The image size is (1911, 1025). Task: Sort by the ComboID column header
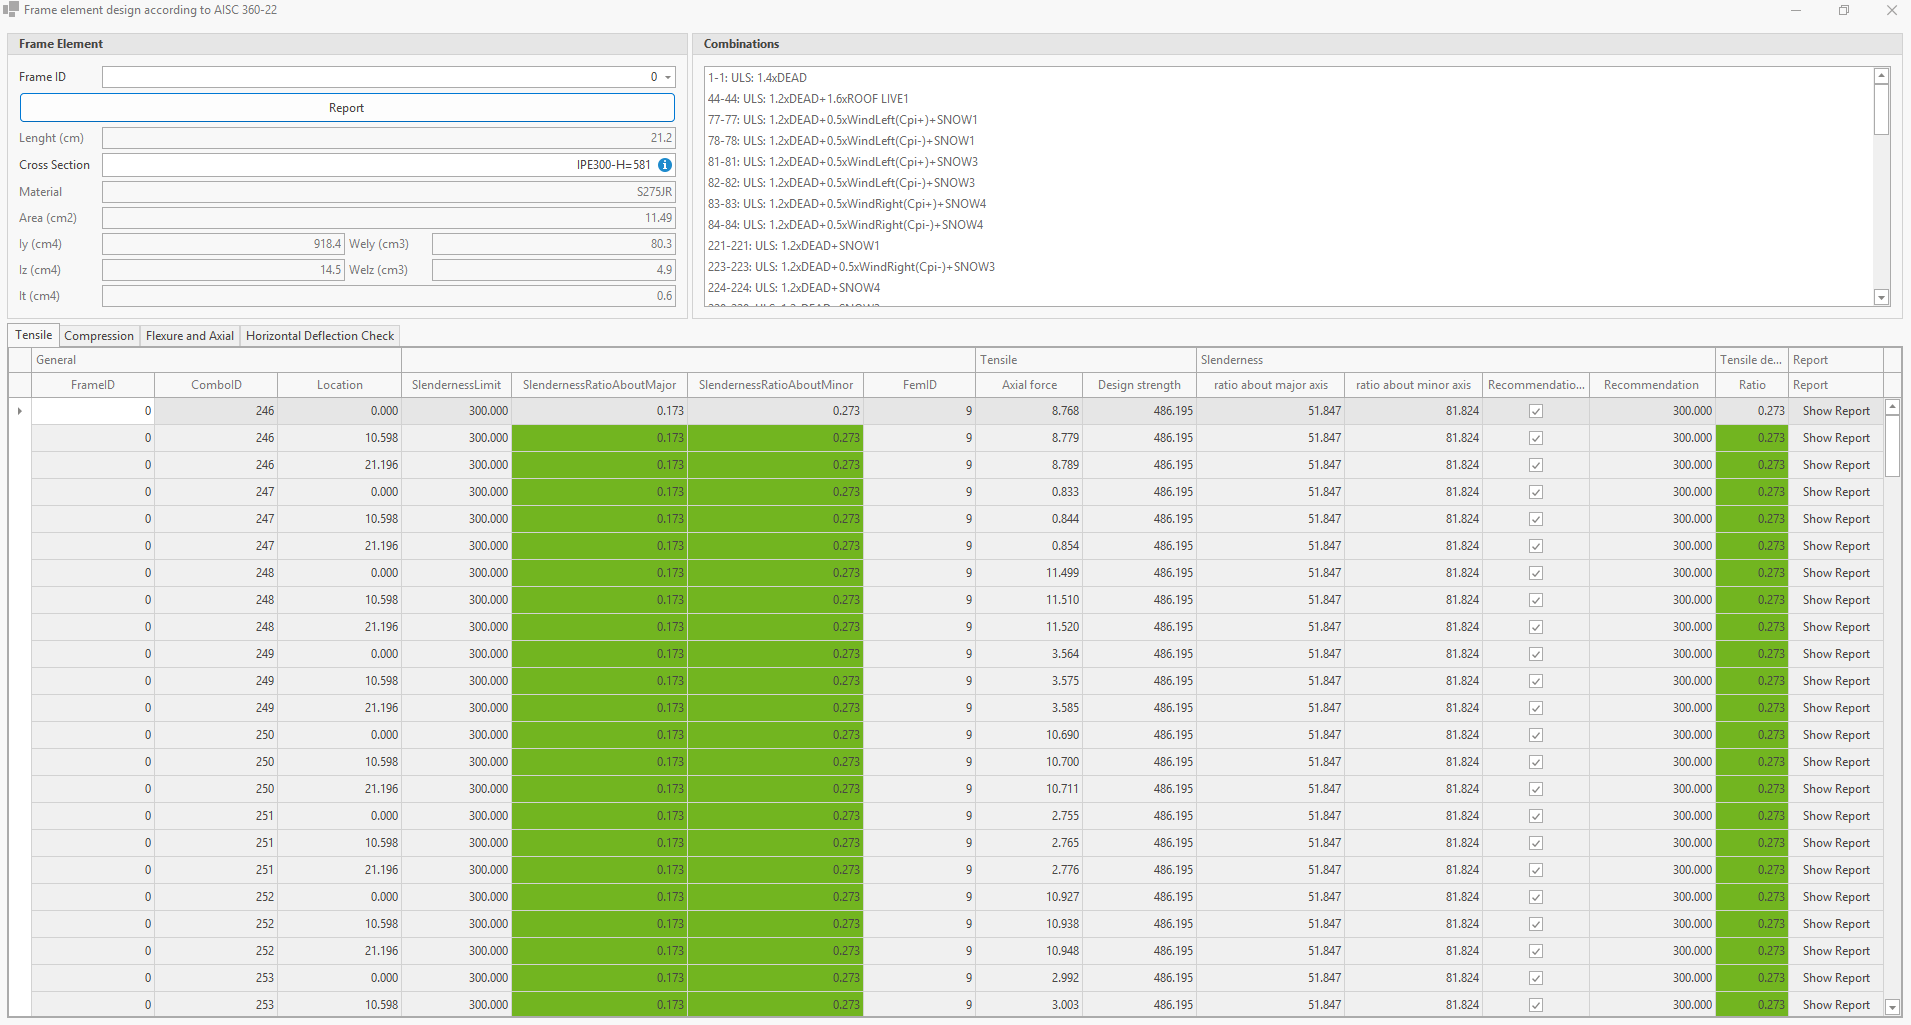(216, 385)
